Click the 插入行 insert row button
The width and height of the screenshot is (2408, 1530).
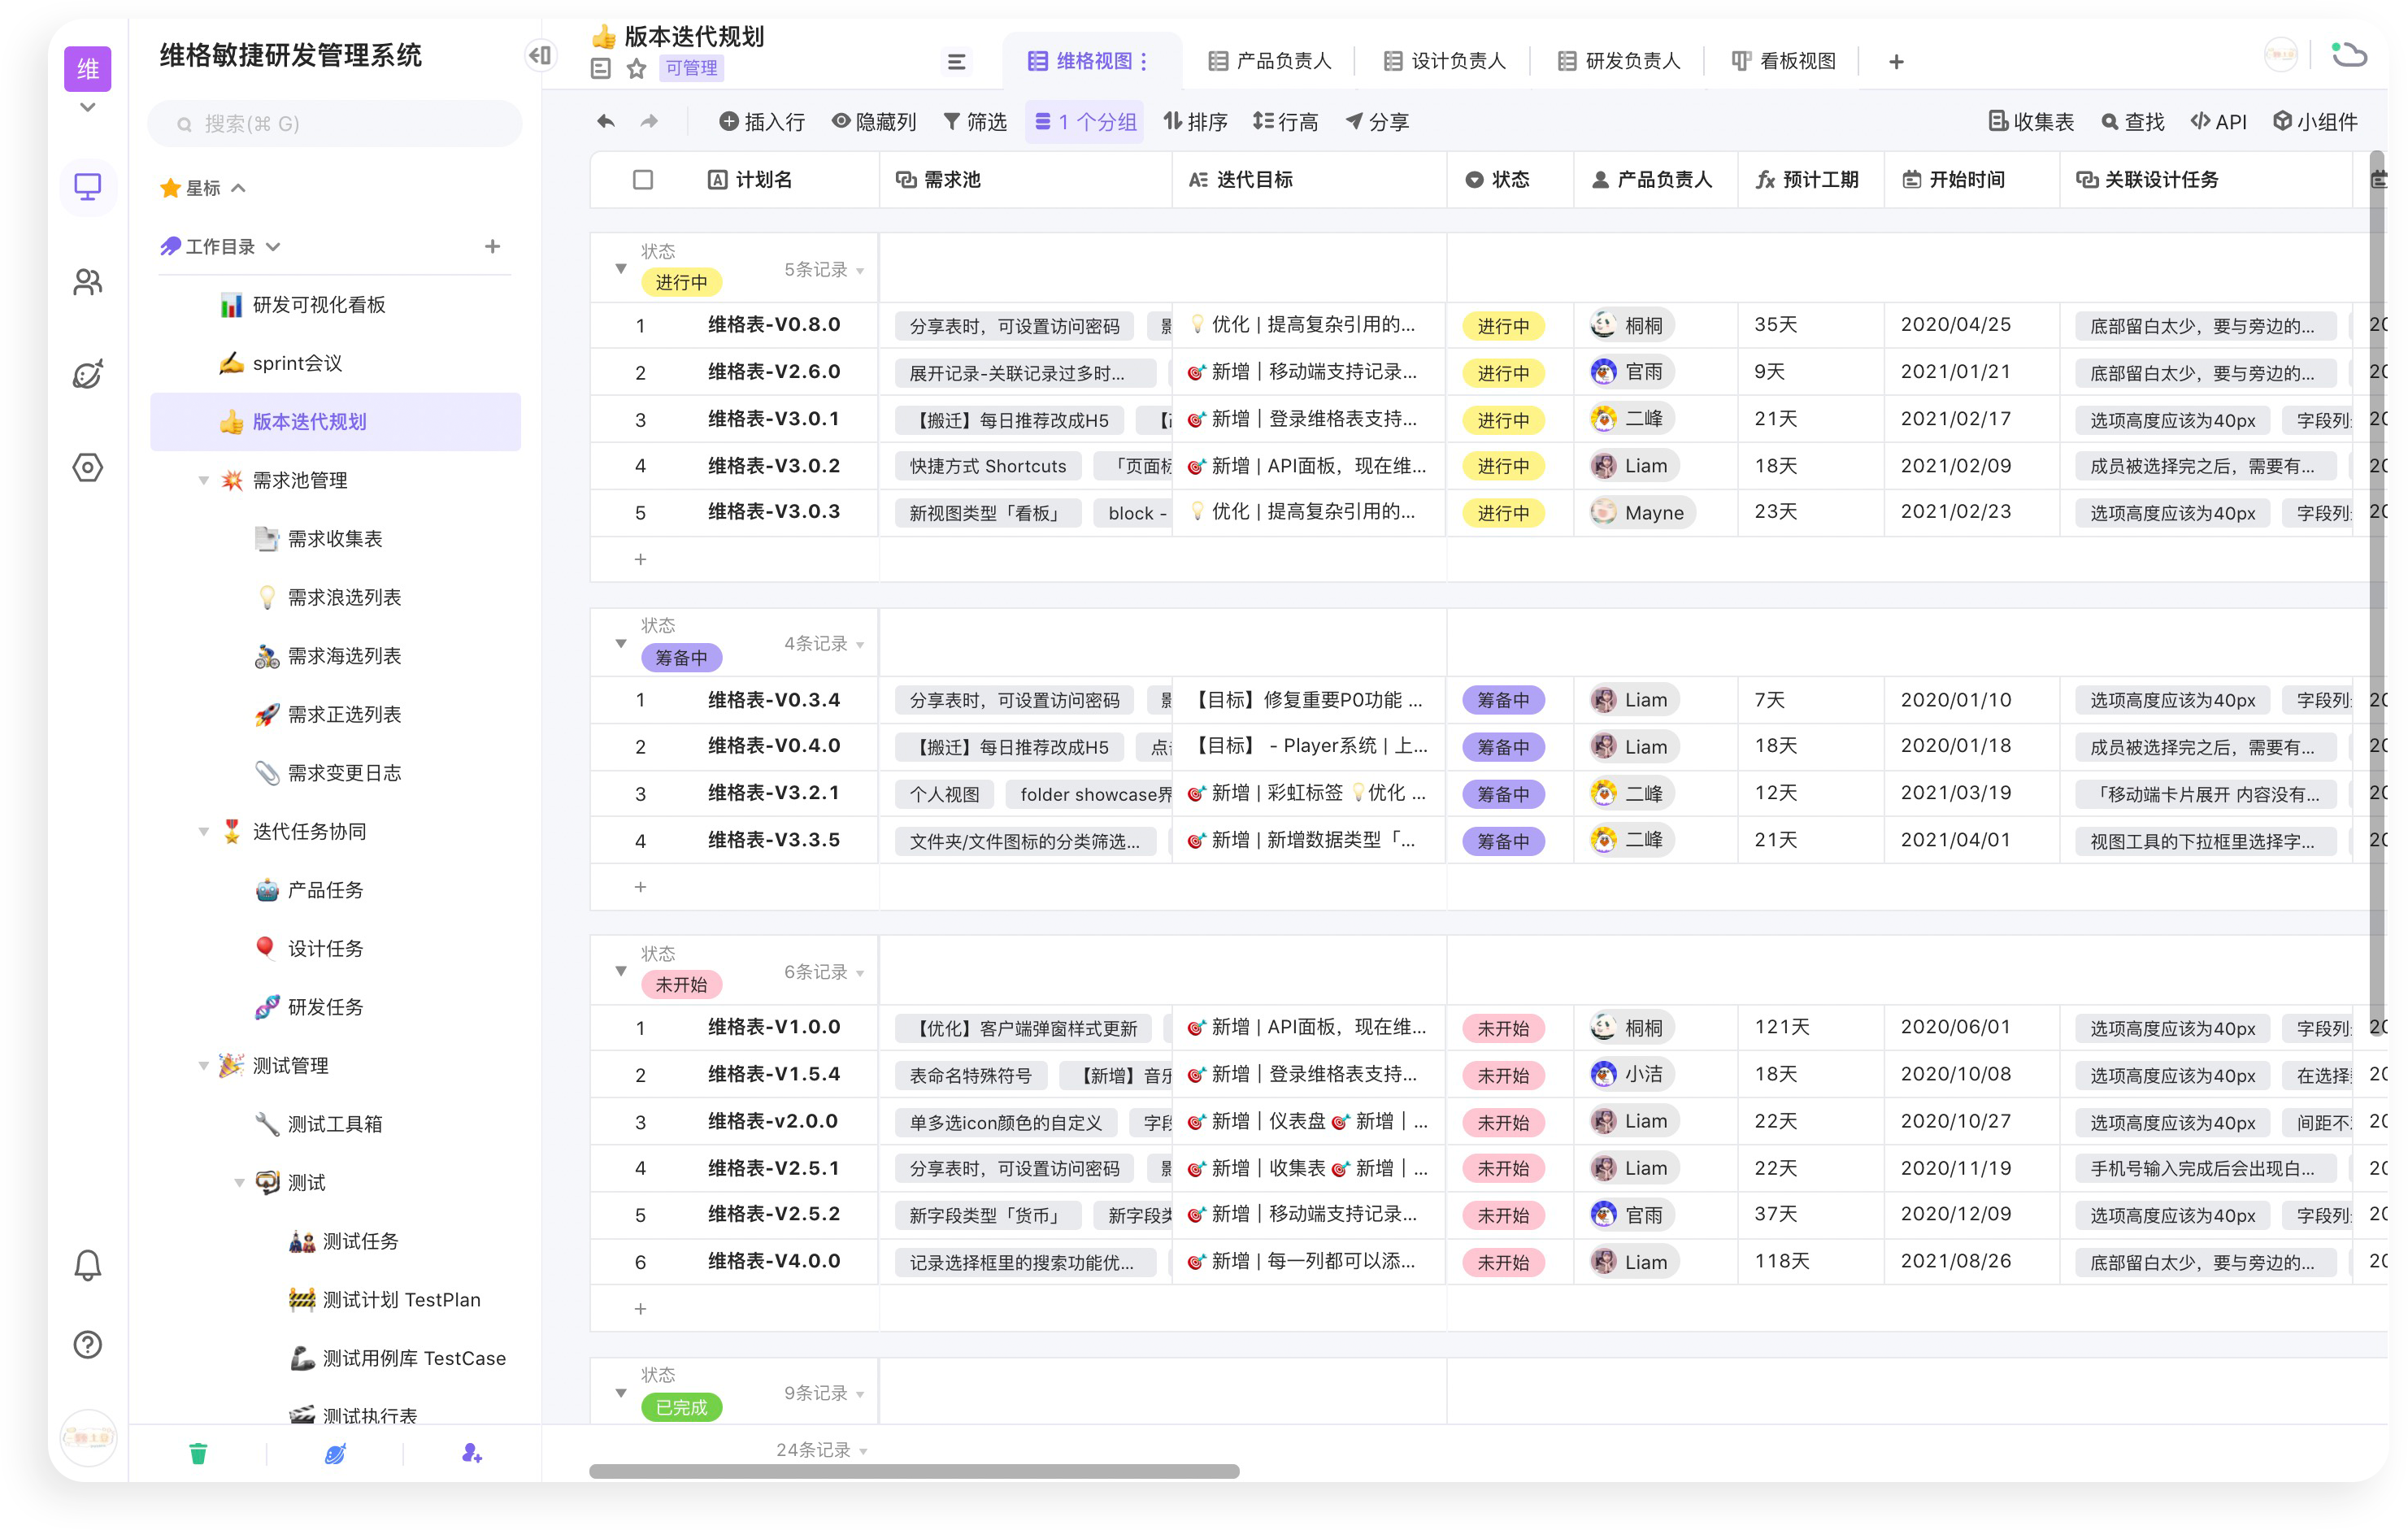762,121
